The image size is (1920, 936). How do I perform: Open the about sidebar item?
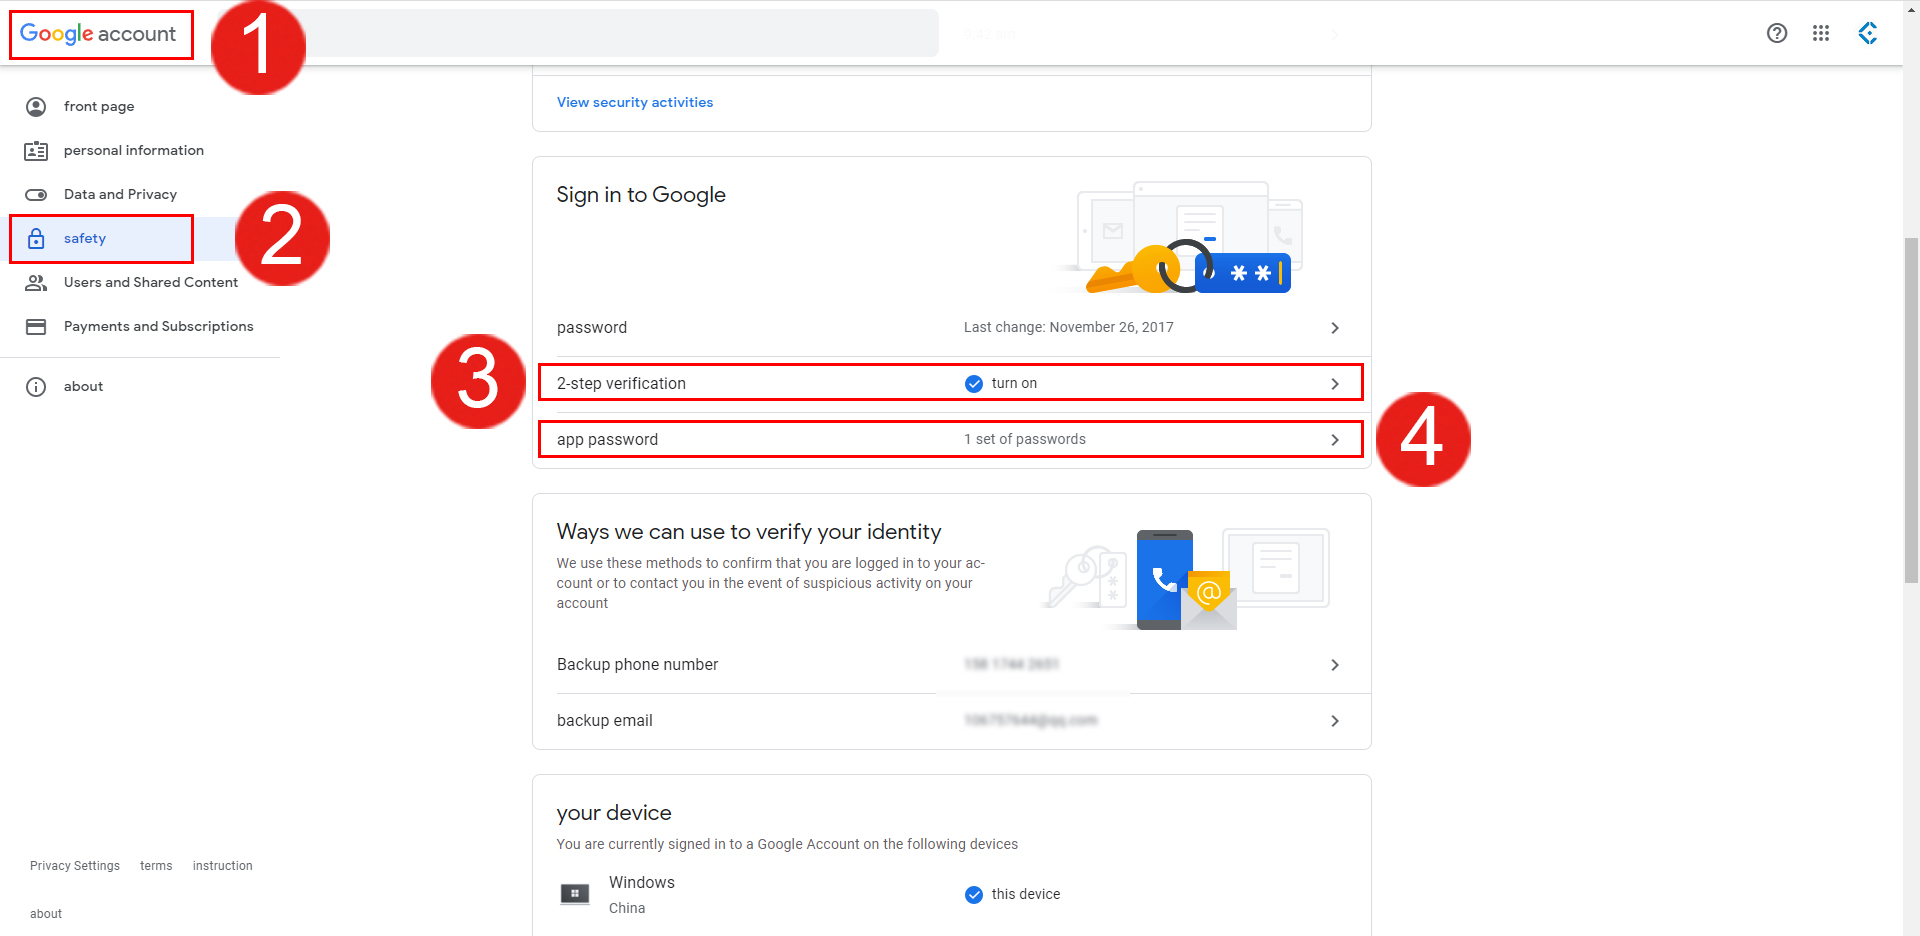[83, 387]
